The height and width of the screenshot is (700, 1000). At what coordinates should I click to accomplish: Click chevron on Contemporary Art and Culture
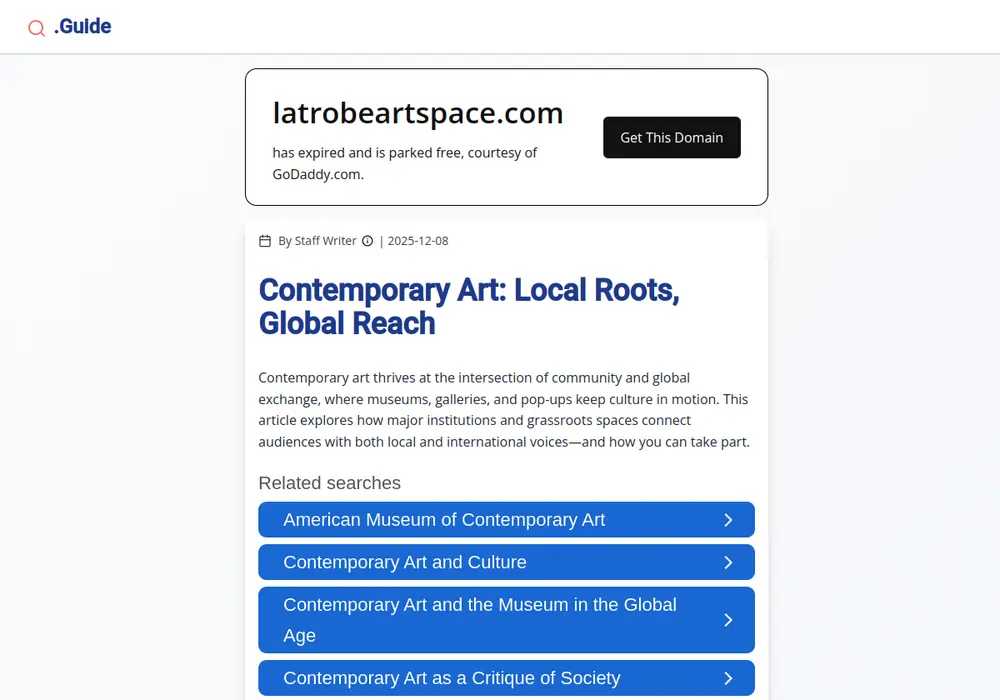728,562
